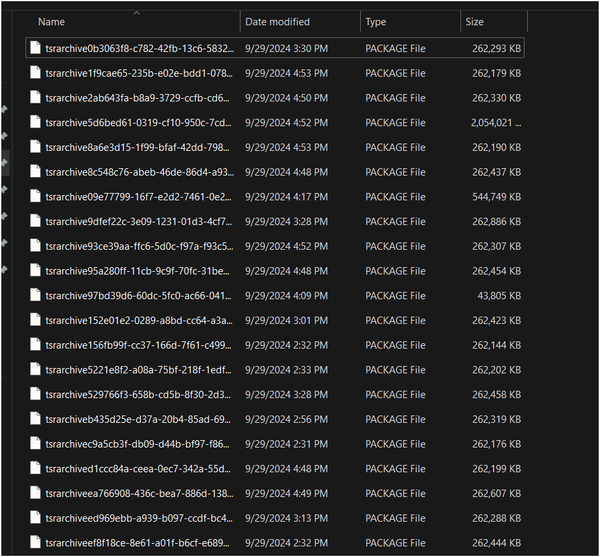Screen dimensions: 600x557
Task: Select tsrarchived1ccc84a-ceea file name
Action: (138, 469)
